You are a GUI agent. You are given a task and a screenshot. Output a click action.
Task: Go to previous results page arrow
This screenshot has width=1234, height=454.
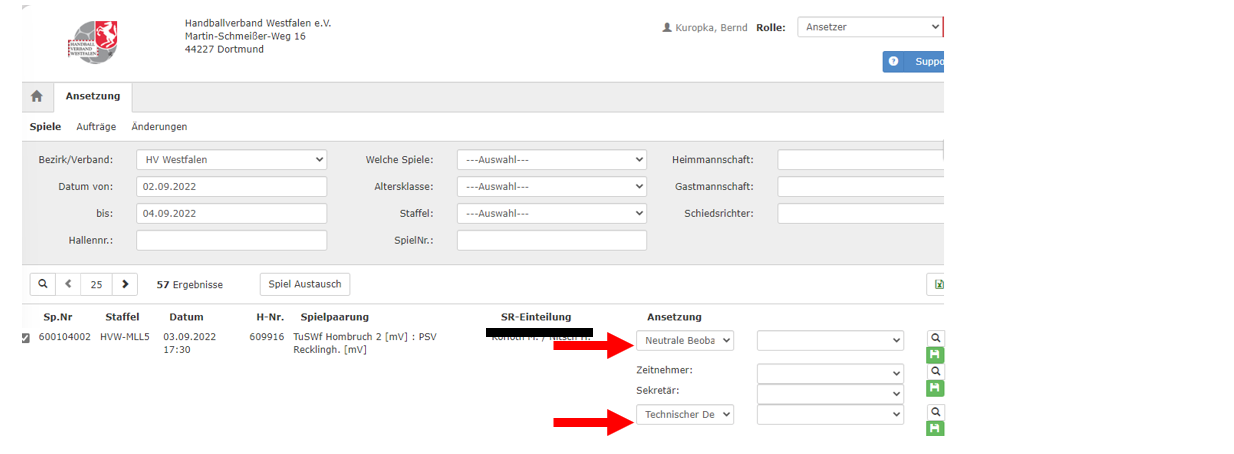68,284
